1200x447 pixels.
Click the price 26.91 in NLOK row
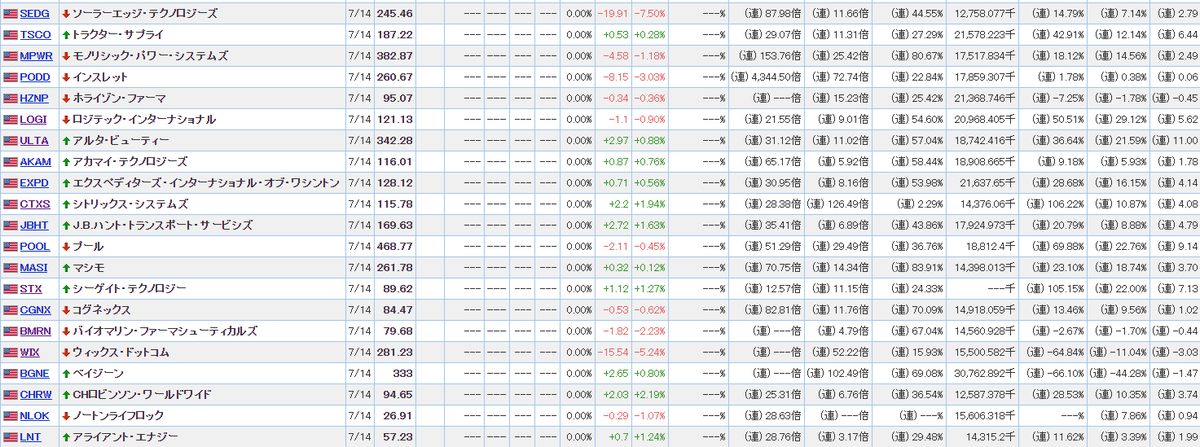399,415
